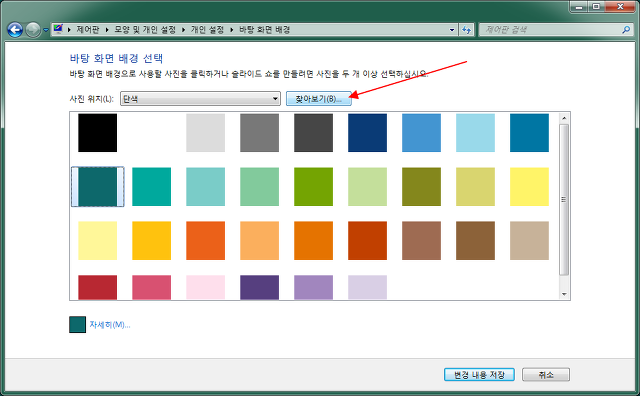
Task: Pick the navy blue swatch
Action: point(367,133)
